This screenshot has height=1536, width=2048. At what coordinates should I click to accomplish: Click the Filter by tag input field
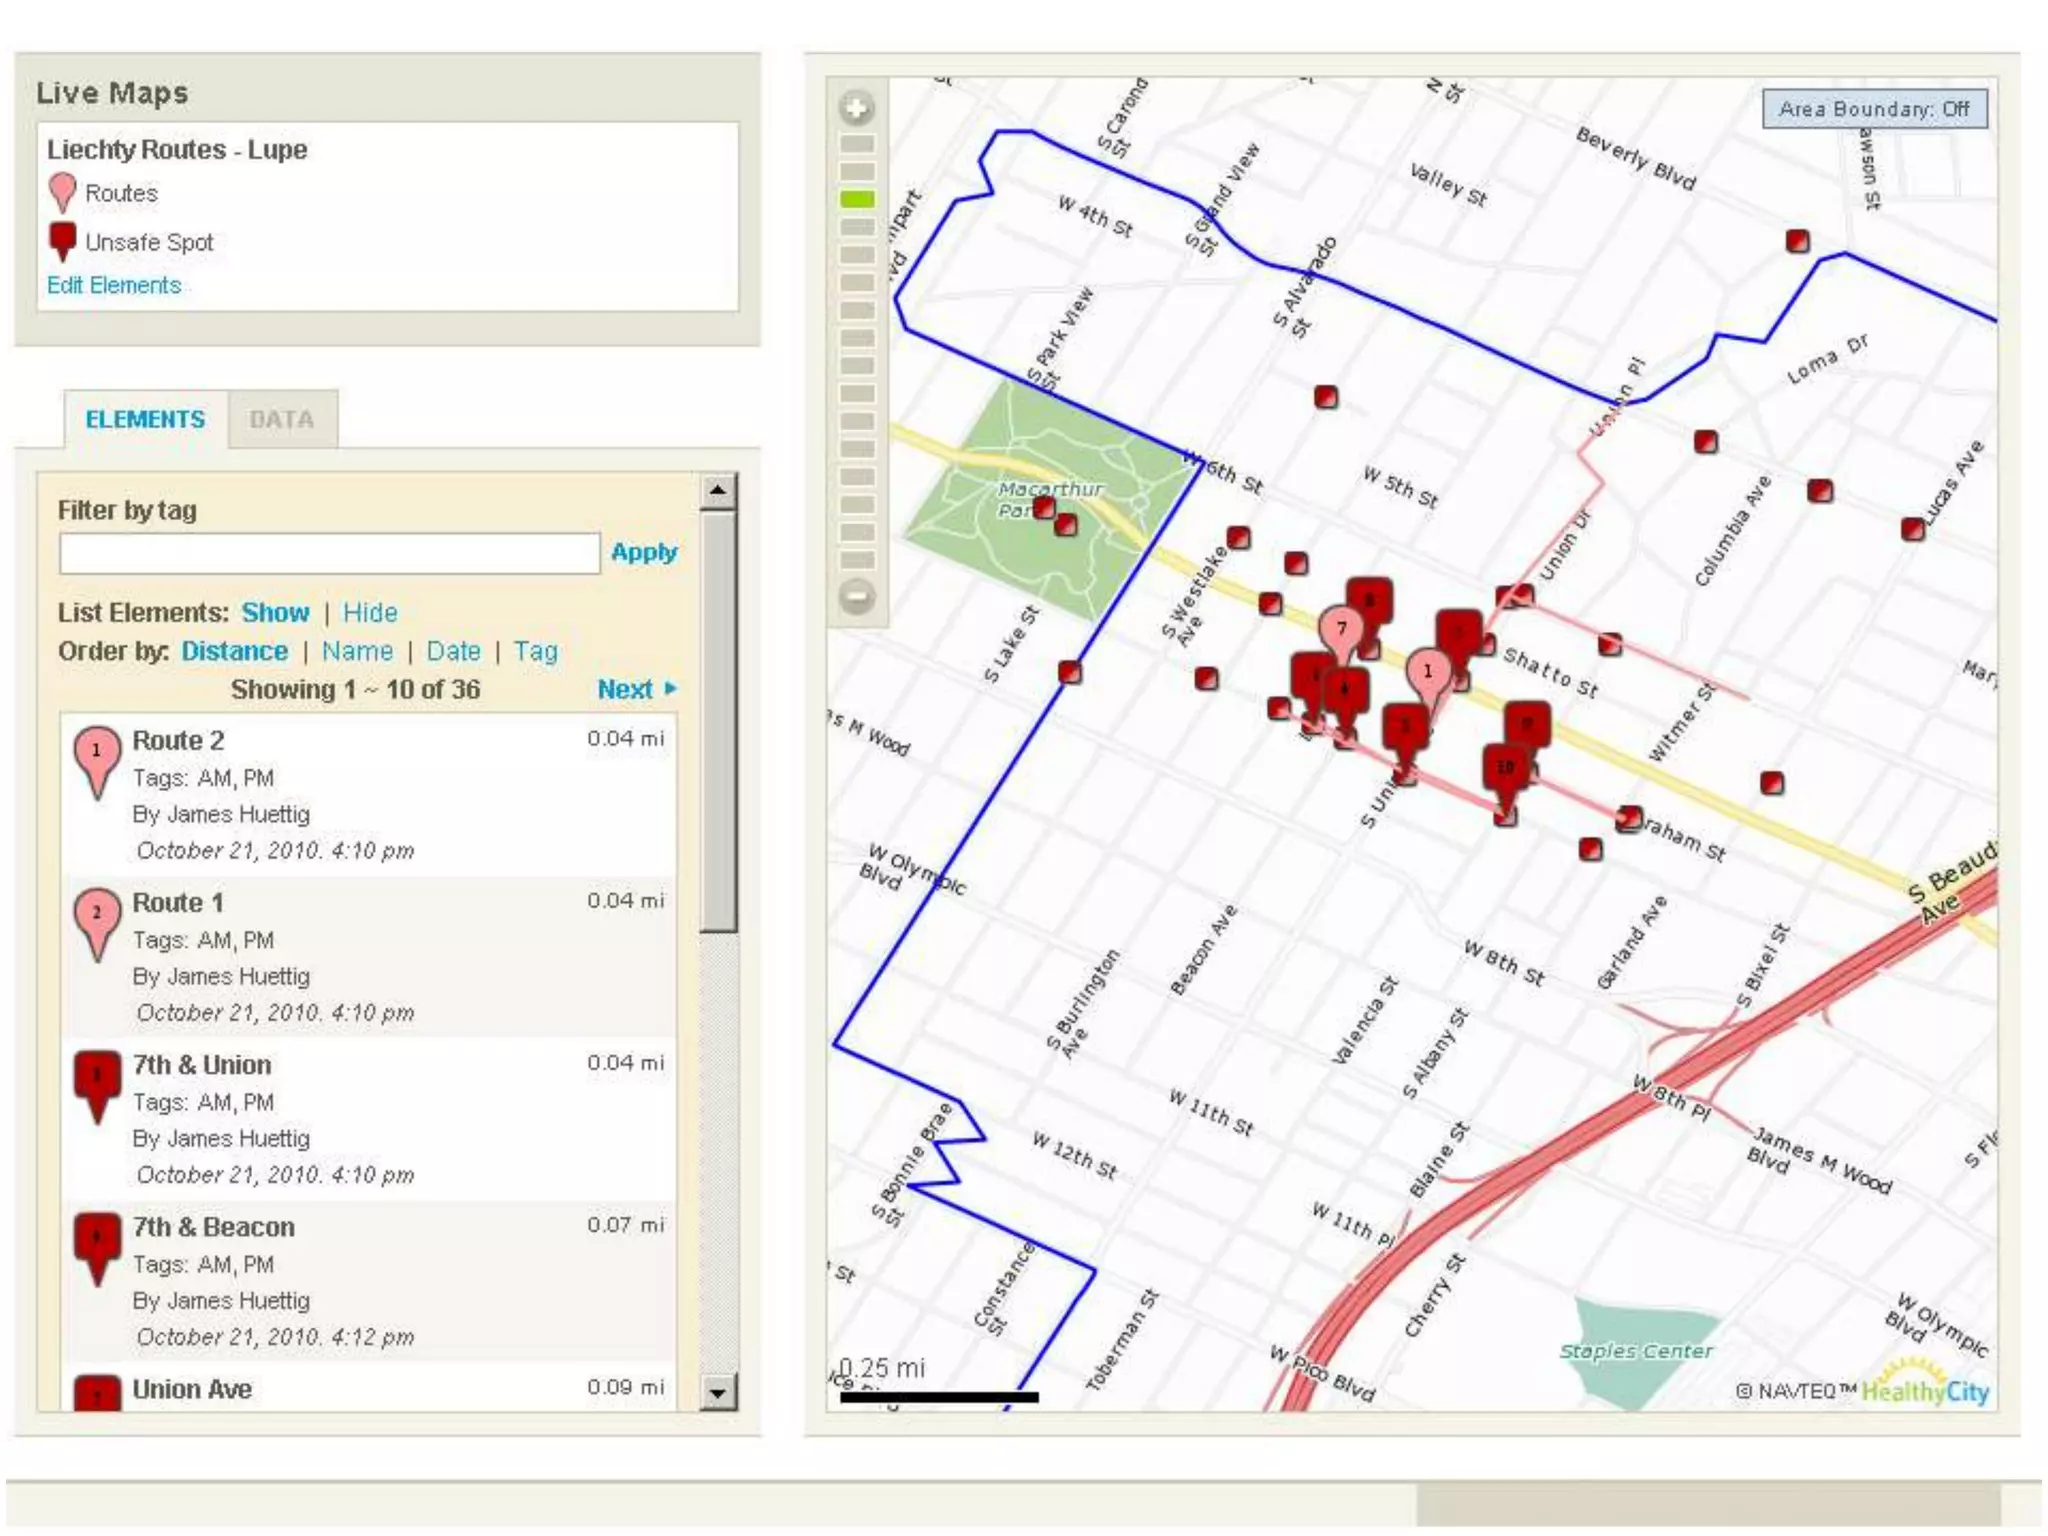pos(329,553)
